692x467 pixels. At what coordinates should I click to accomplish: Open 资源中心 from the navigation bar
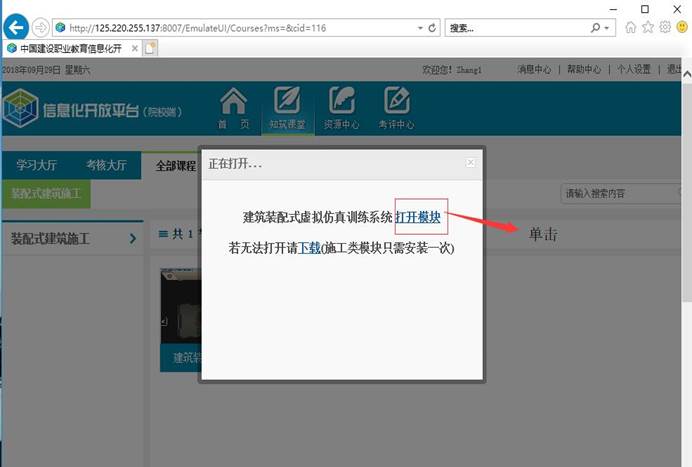(x=341, y=108)
